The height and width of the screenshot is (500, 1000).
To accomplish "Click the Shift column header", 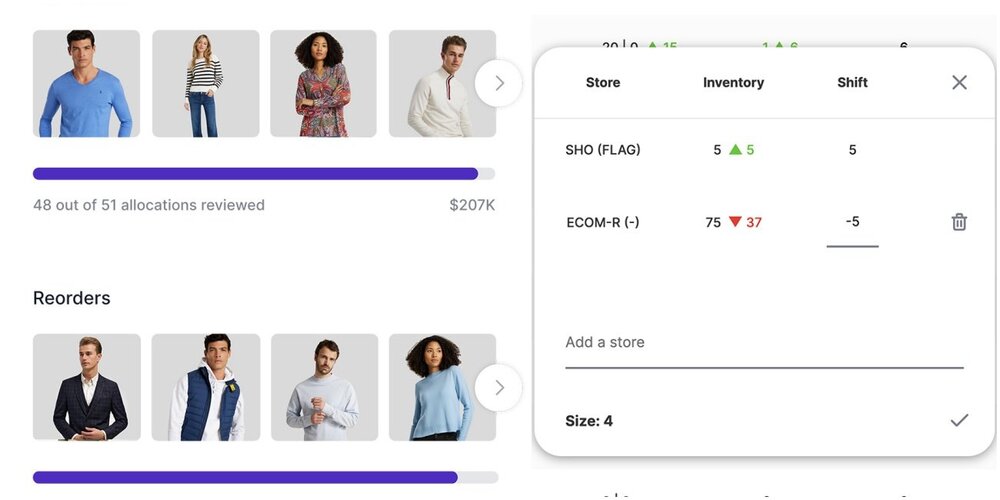I will tap(852, 83).
